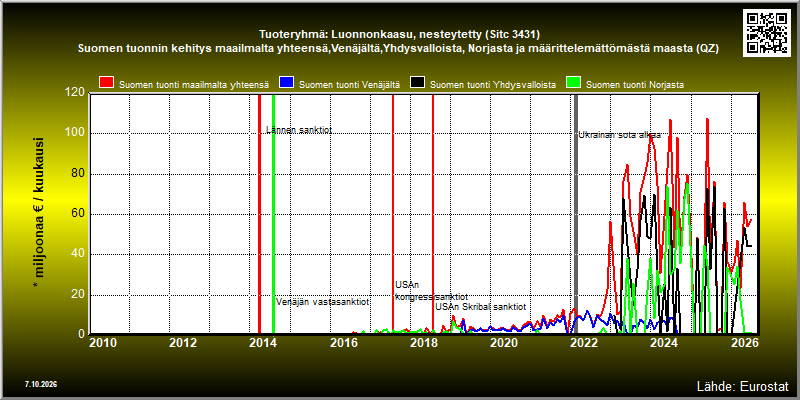The image size is (800, 400).
Task: Click the chart title Tuoteryhmä: Luonnonkaasu
Action: pos(399,35)
